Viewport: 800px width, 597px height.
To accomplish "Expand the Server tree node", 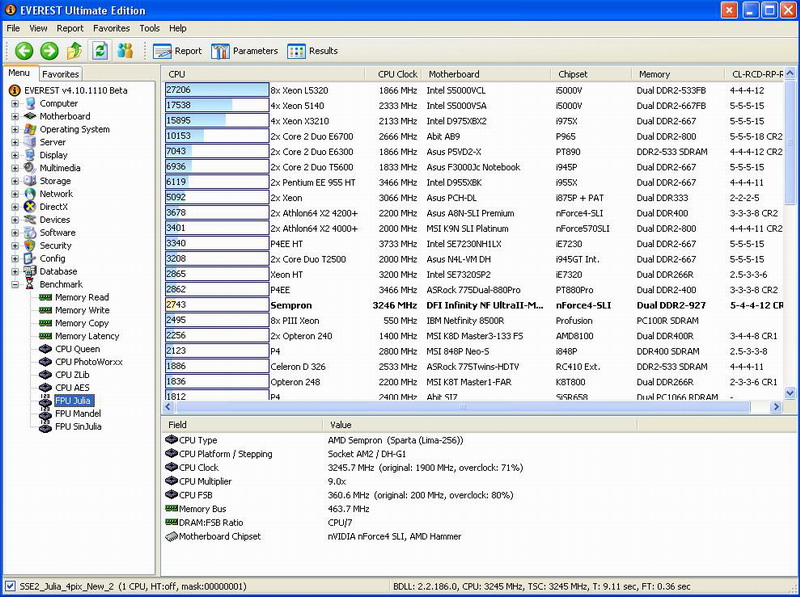I will 15,142.
